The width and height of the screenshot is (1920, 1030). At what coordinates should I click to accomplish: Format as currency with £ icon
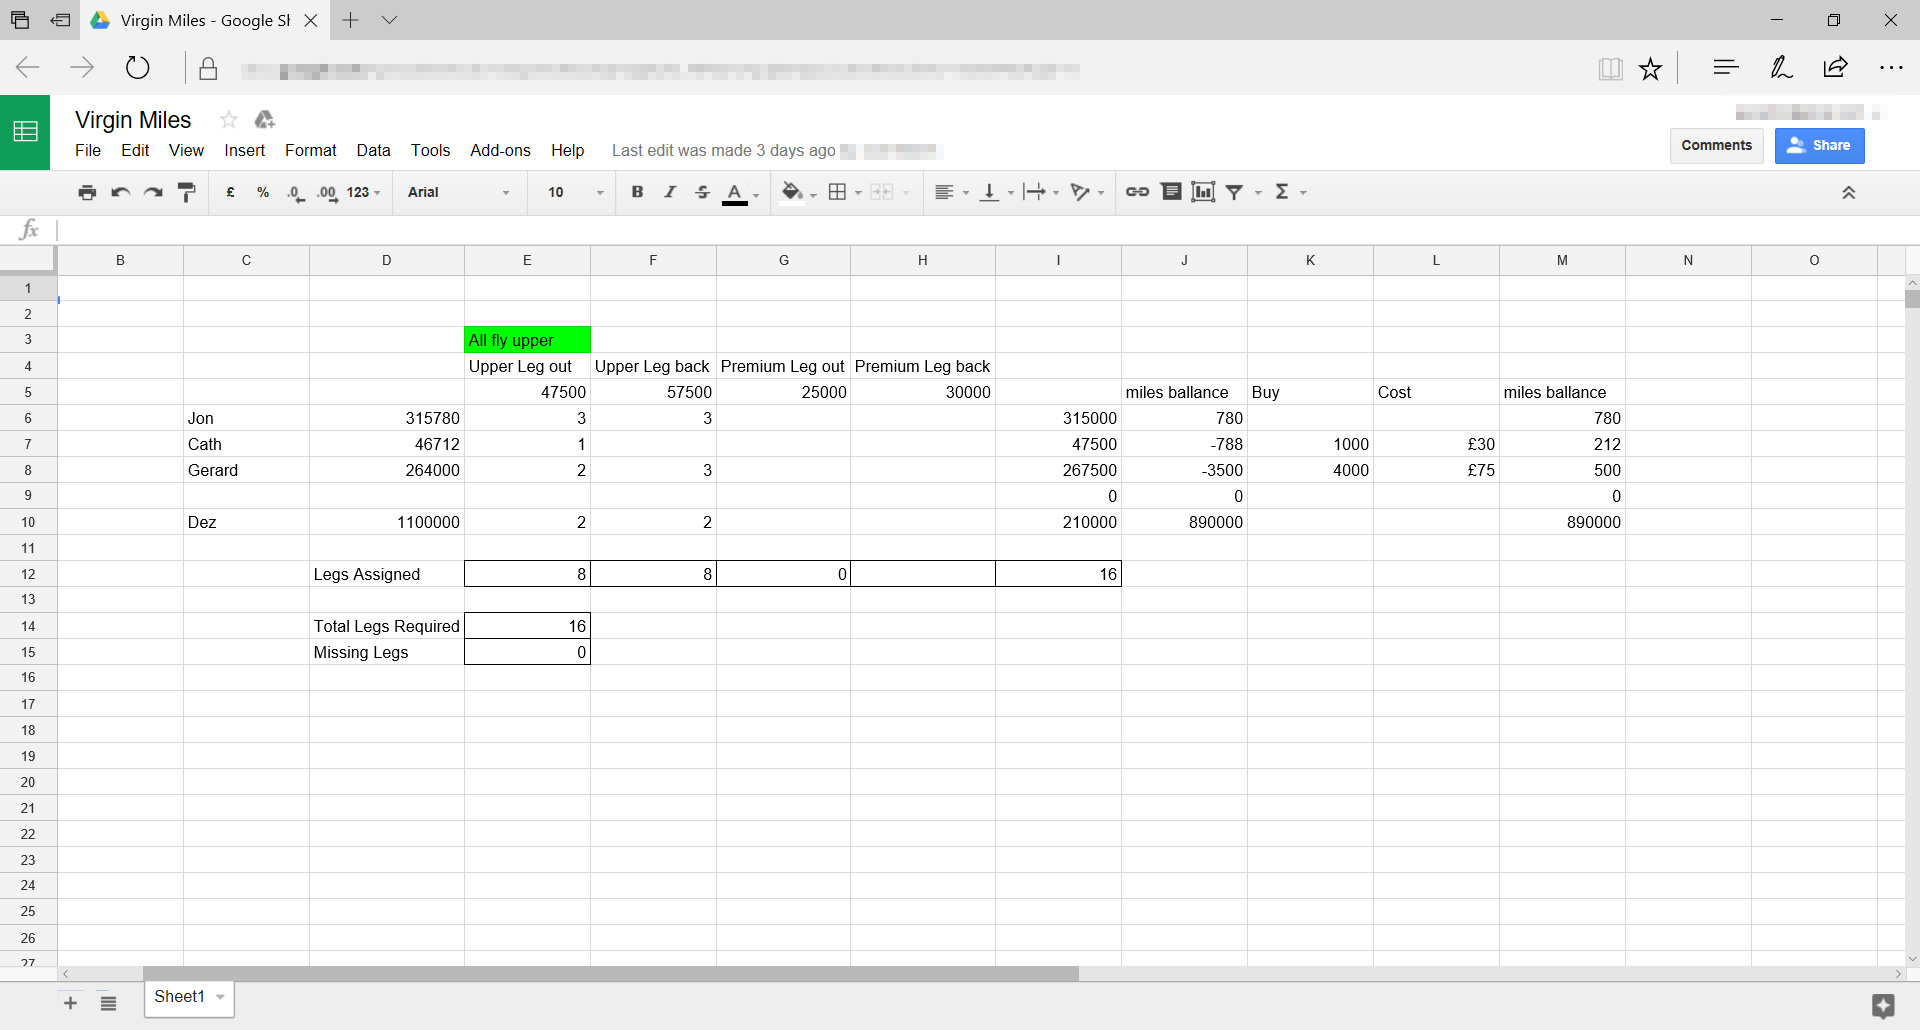tap(231, 192)
